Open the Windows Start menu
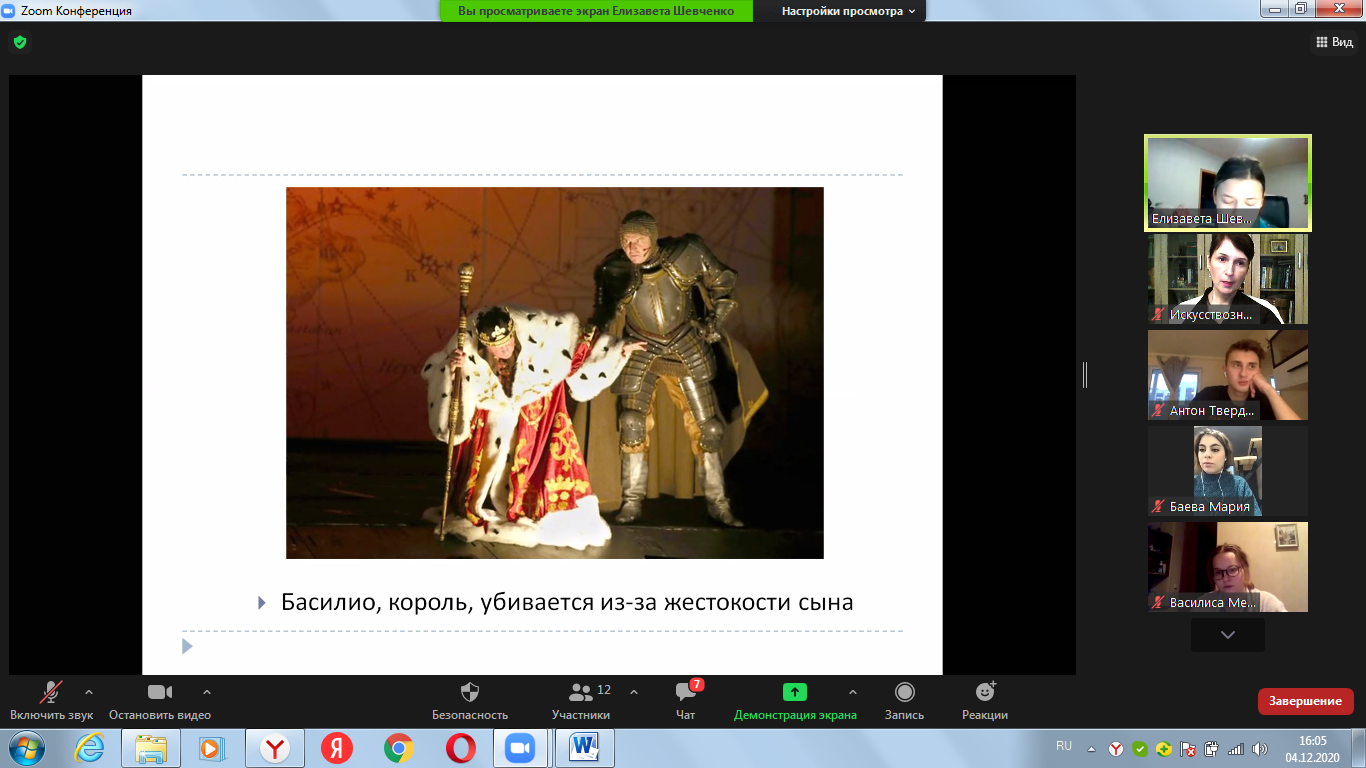The height and width of the screenshot is (768, 1366). pyautogui.click(x=26, y=748)
